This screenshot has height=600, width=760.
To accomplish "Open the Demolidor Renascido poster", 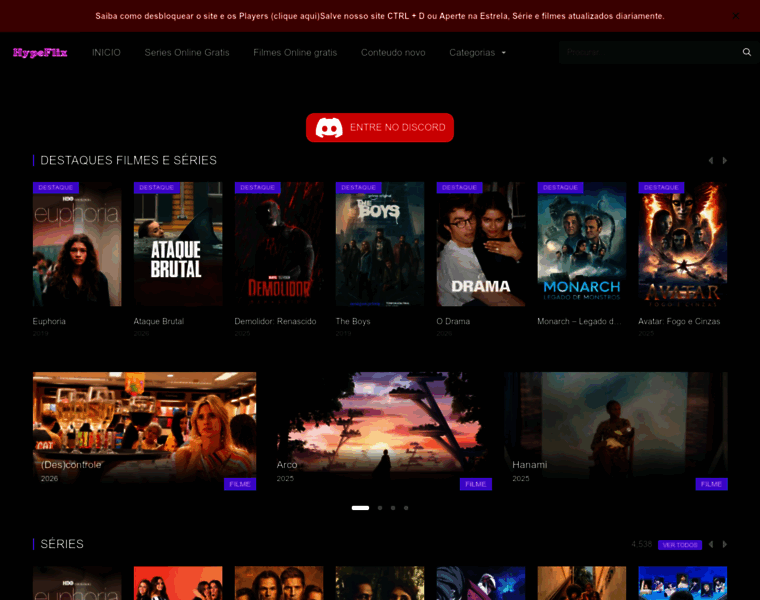I will [279, 244].
